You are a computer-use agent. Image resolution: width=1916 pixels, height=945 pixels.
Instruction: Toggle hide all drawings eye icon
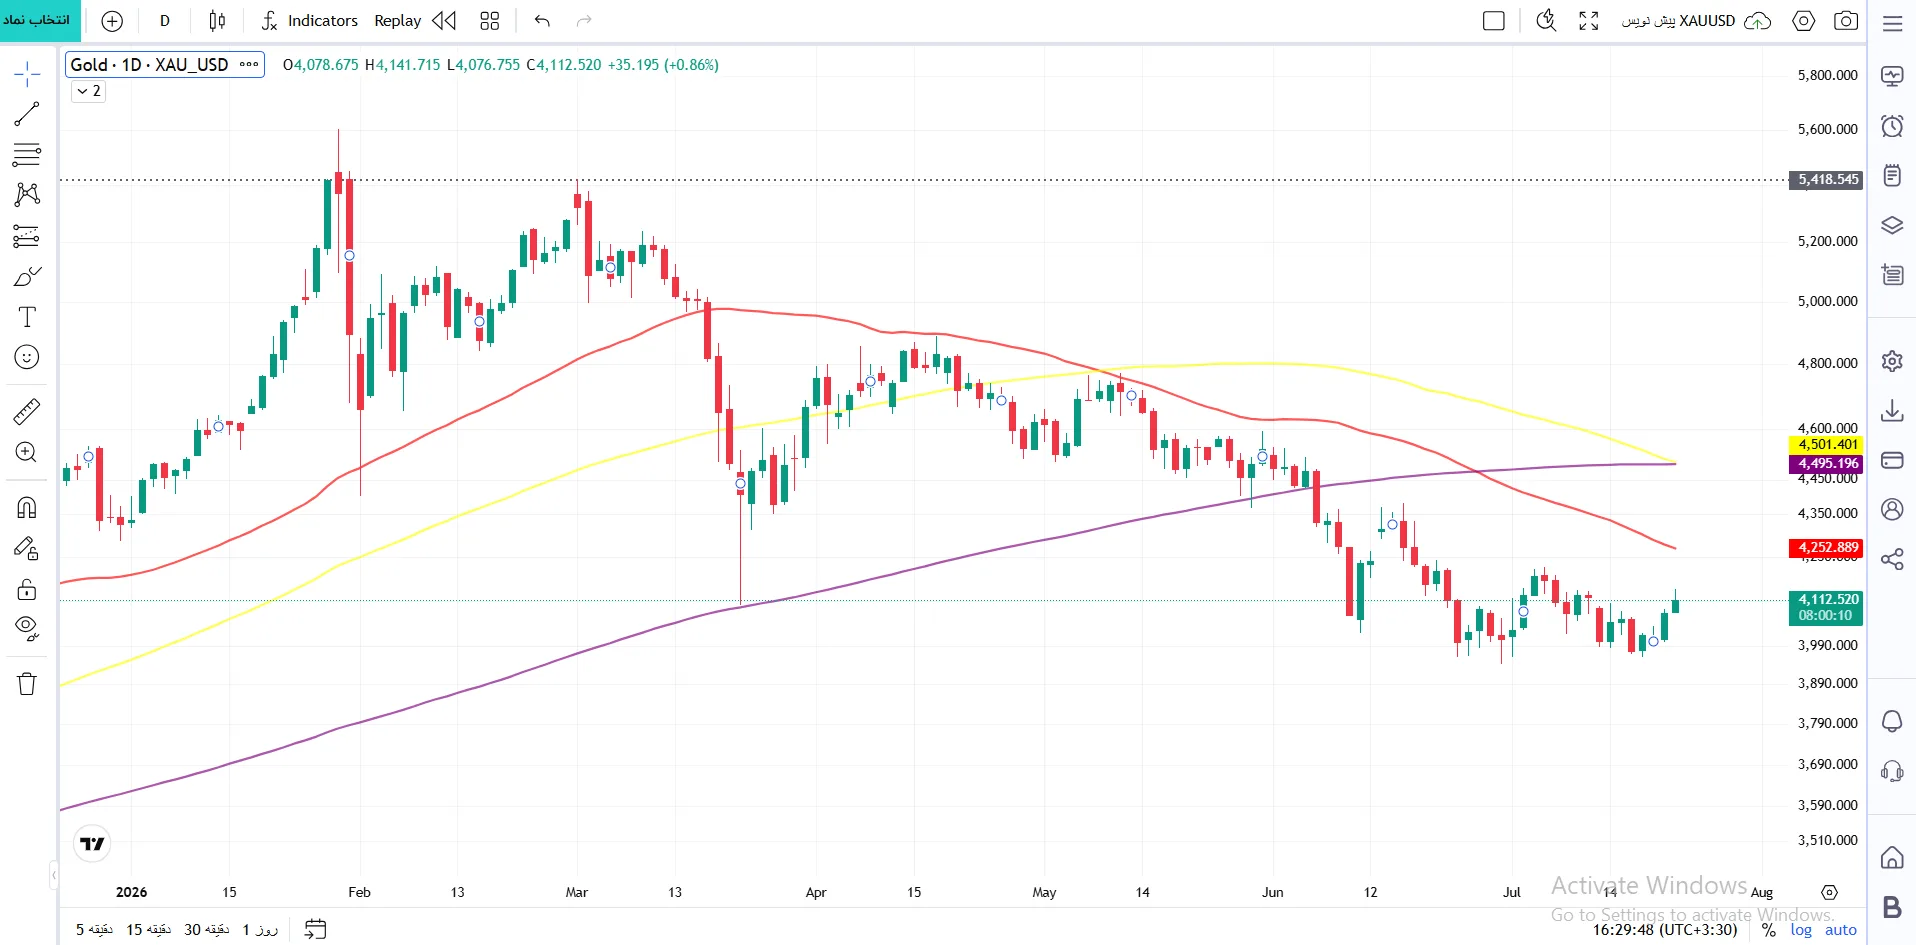(27, 628)
